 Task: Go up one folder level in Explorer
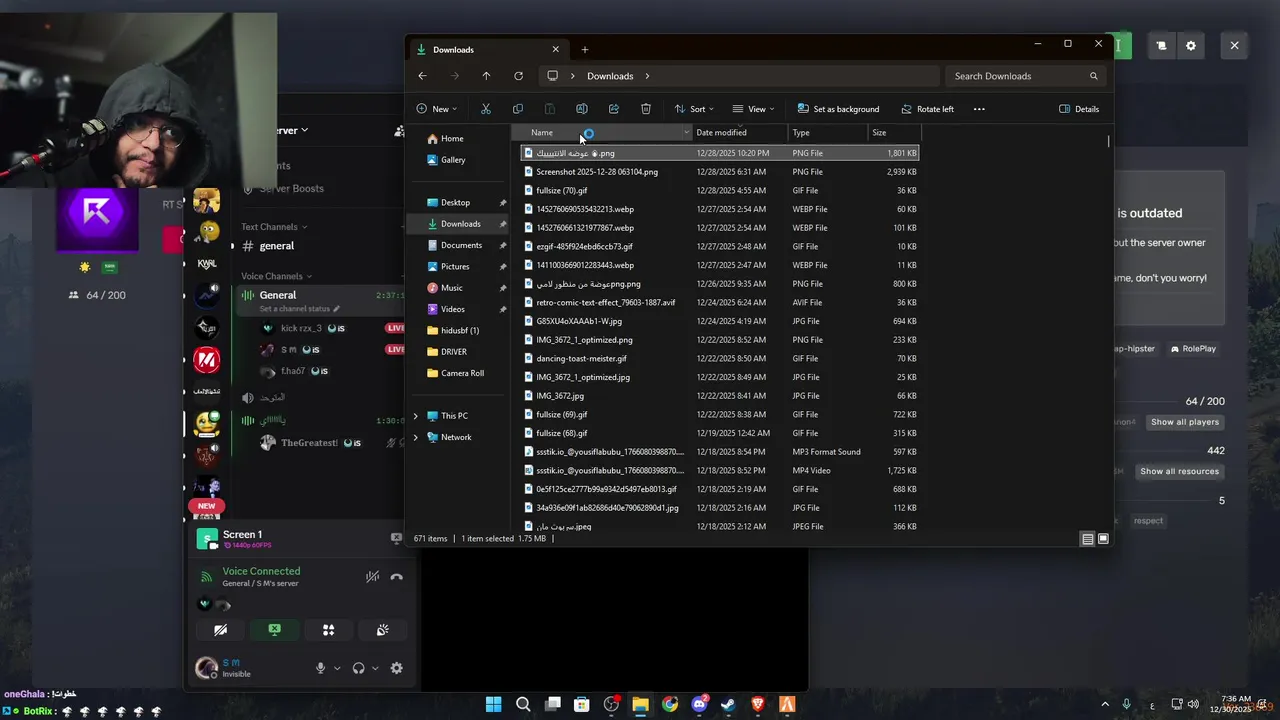click(x=486, y=76)
